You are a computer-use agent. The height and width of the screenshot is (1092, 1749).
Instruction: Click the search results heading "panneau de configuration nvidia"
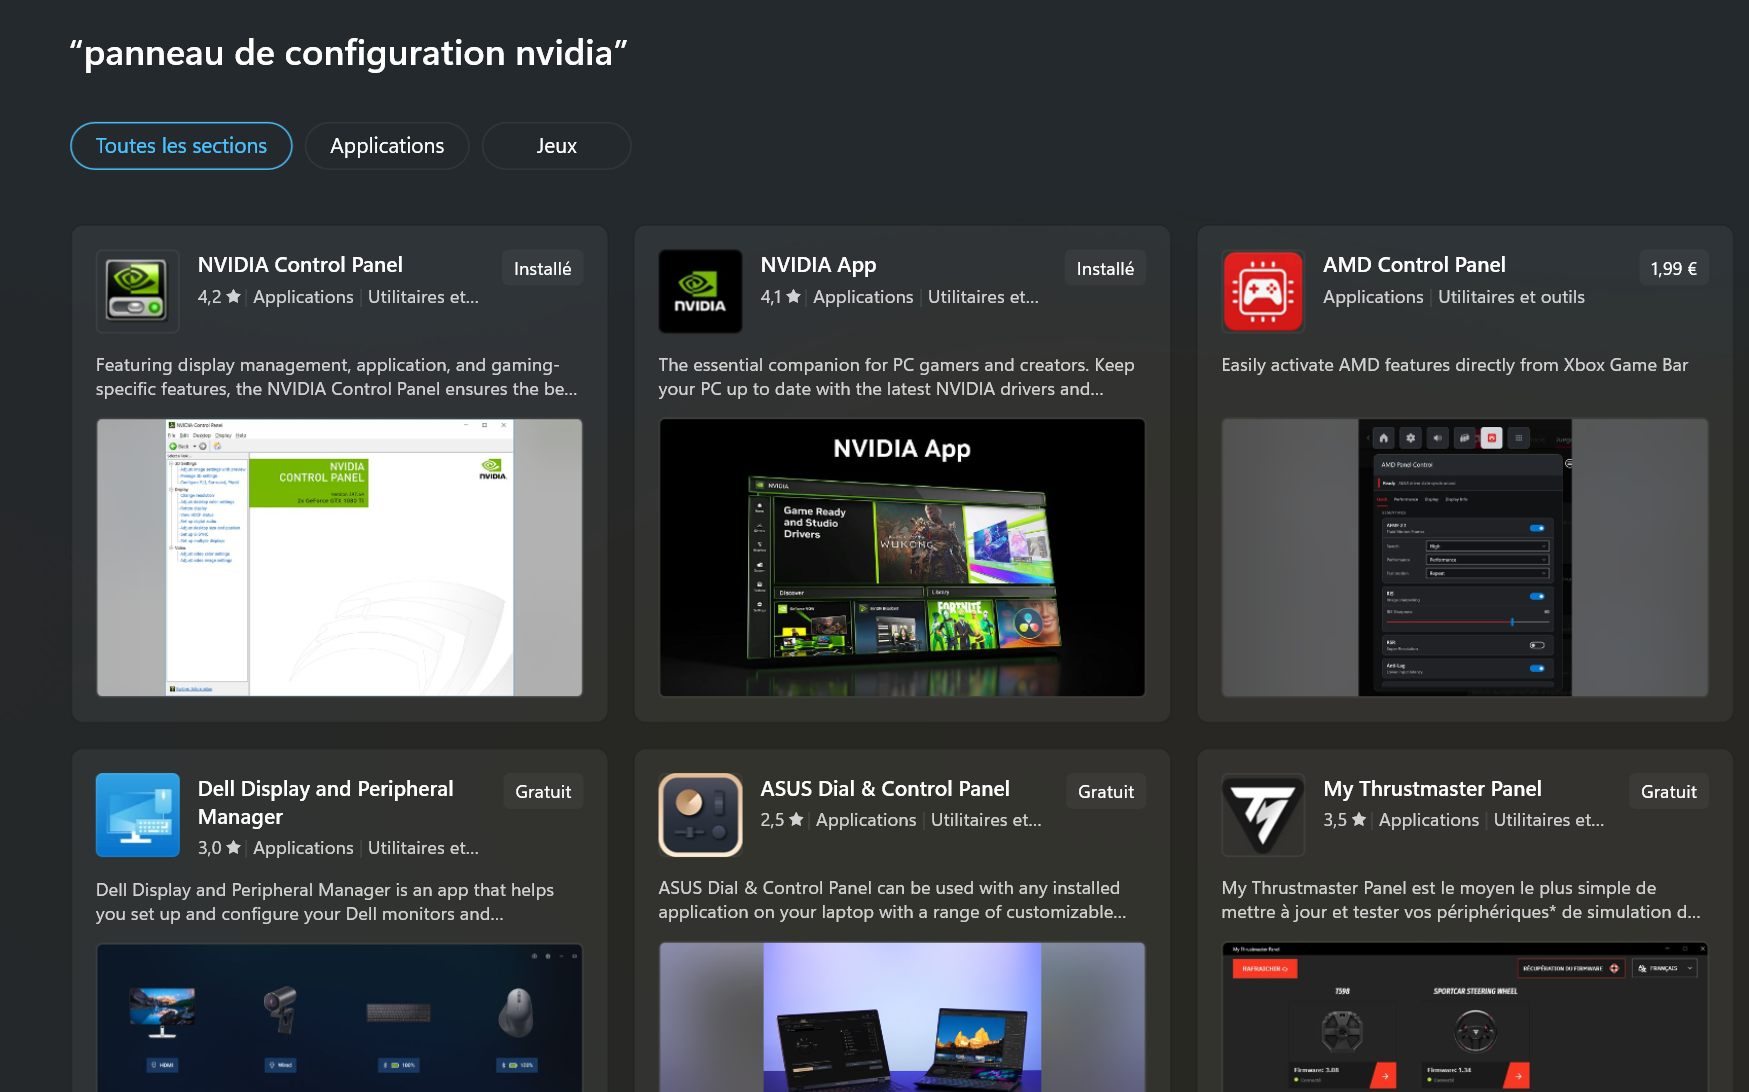click(x=348, y=53)
